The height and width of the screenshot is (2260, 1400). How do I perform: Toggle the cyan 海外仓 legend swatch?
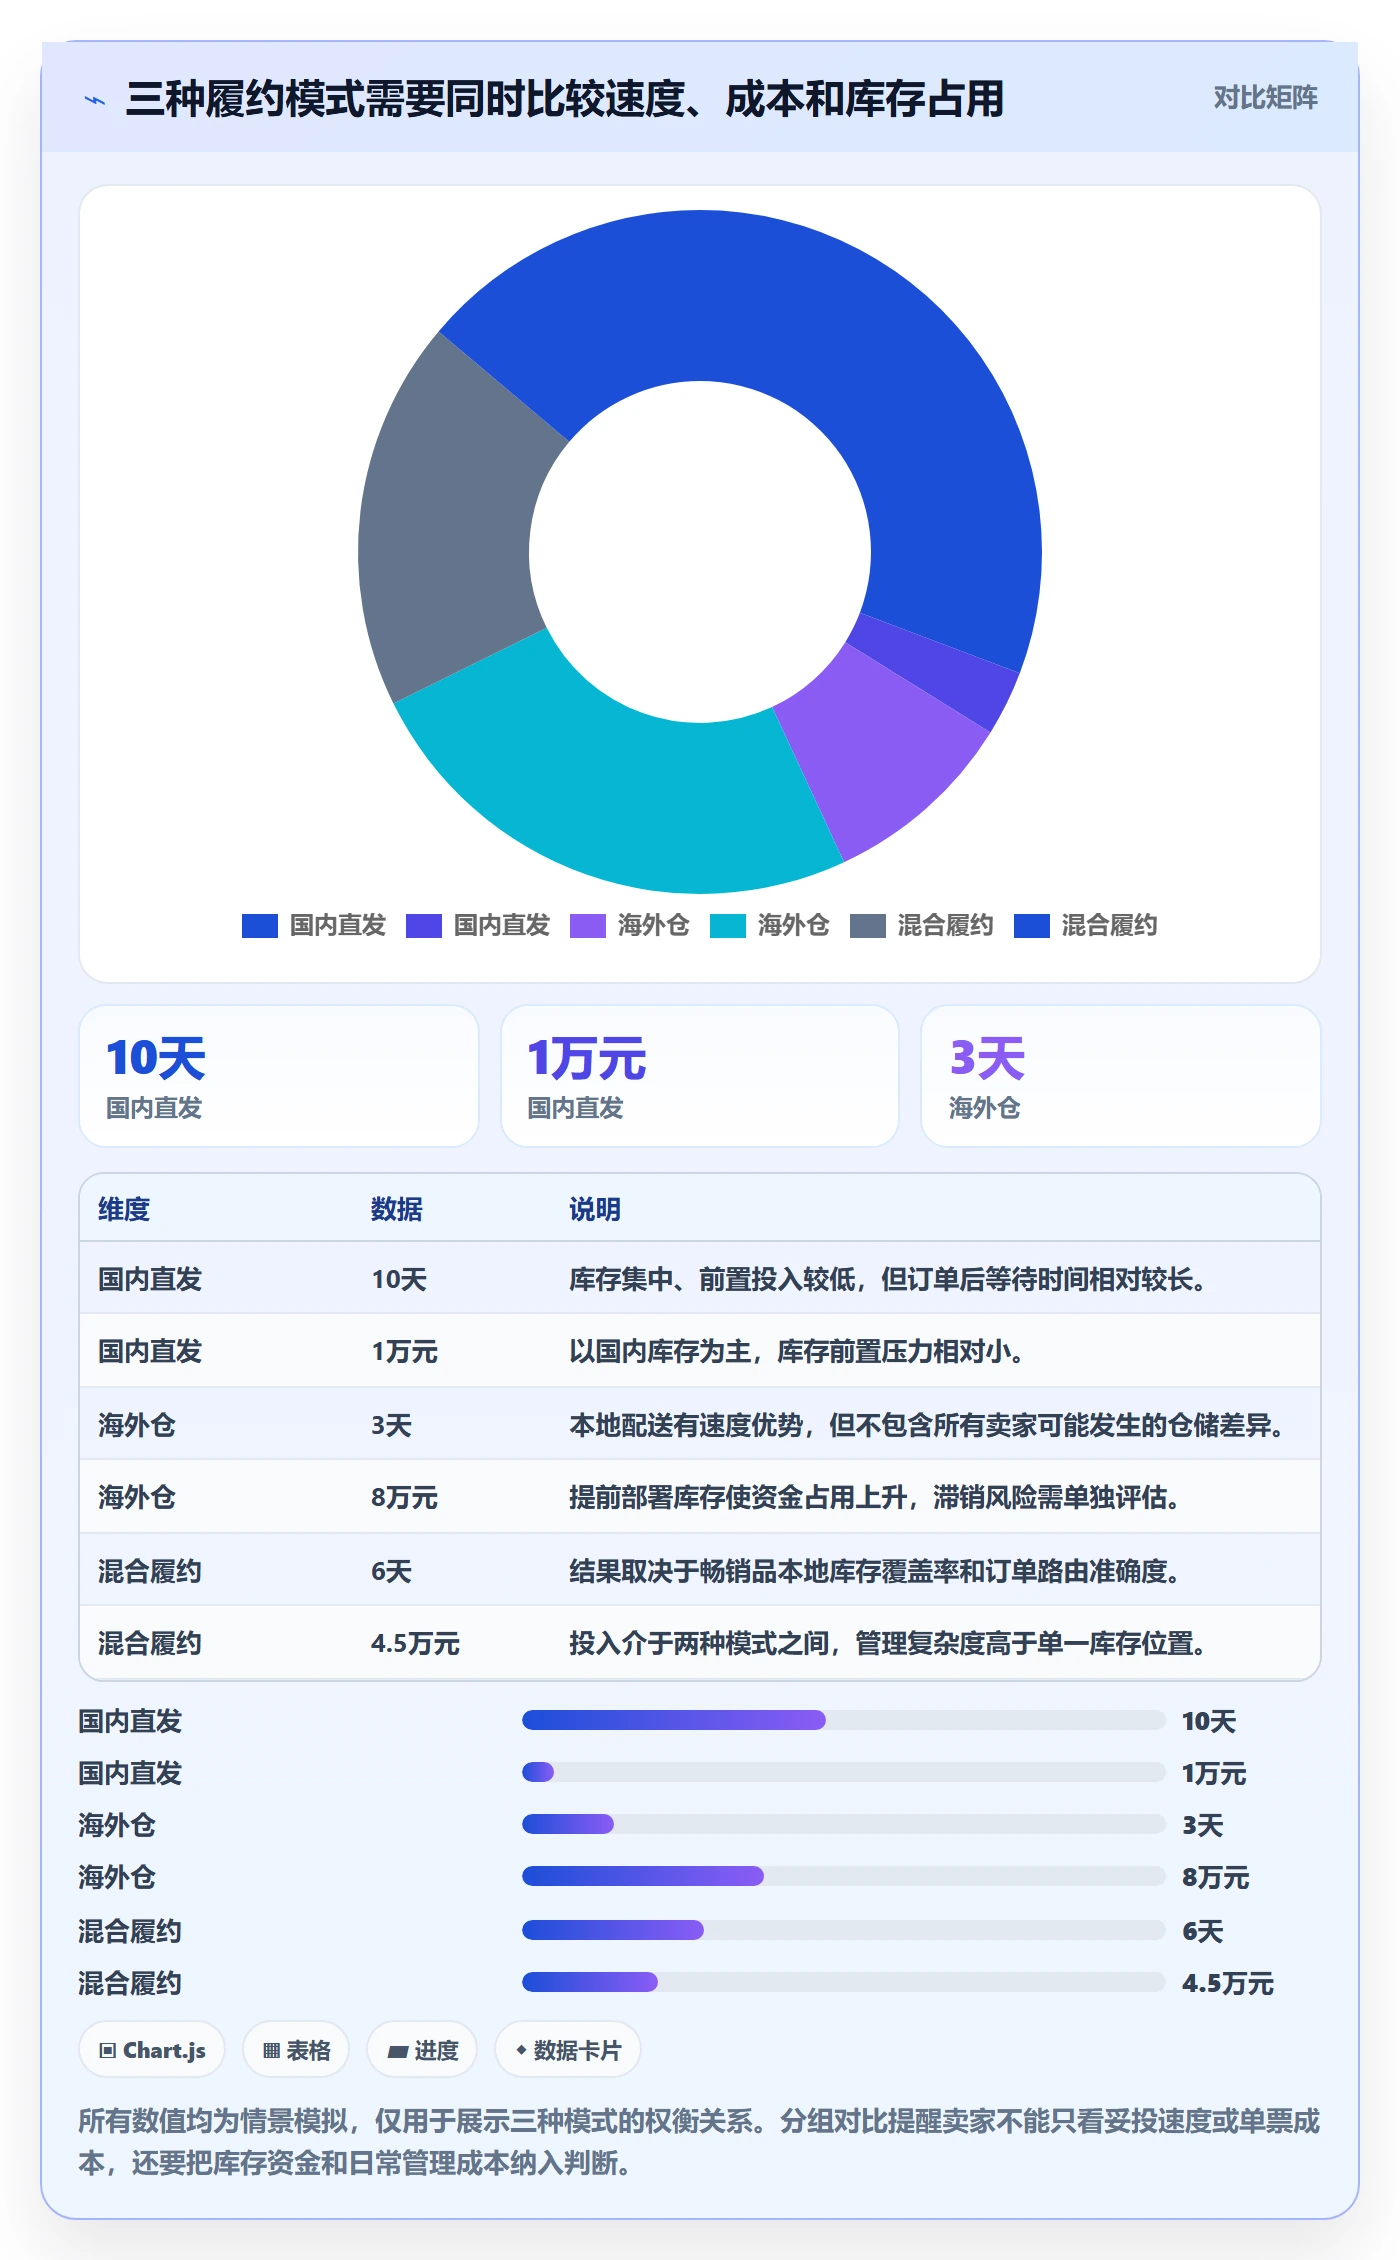pos(728,926)
